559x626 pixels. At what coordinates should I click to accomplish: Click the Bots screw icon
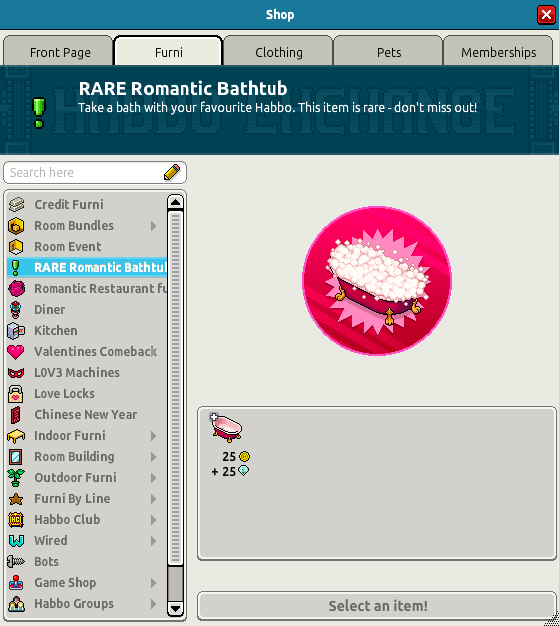pos(16,562)
